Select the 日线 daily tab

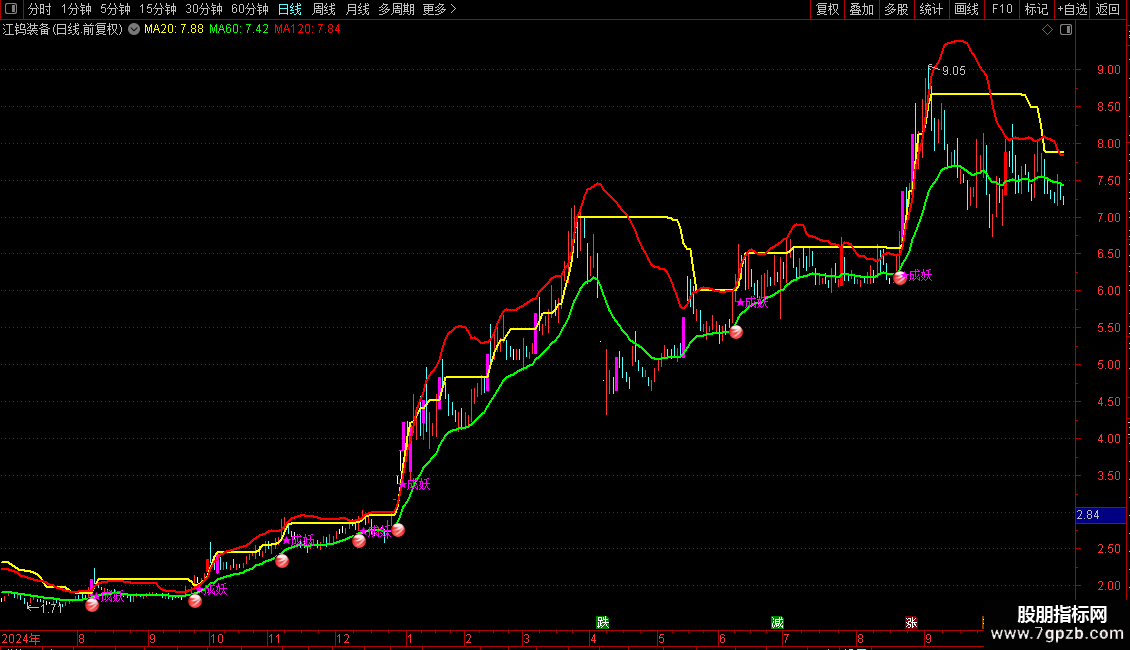[x=290, y=9]
